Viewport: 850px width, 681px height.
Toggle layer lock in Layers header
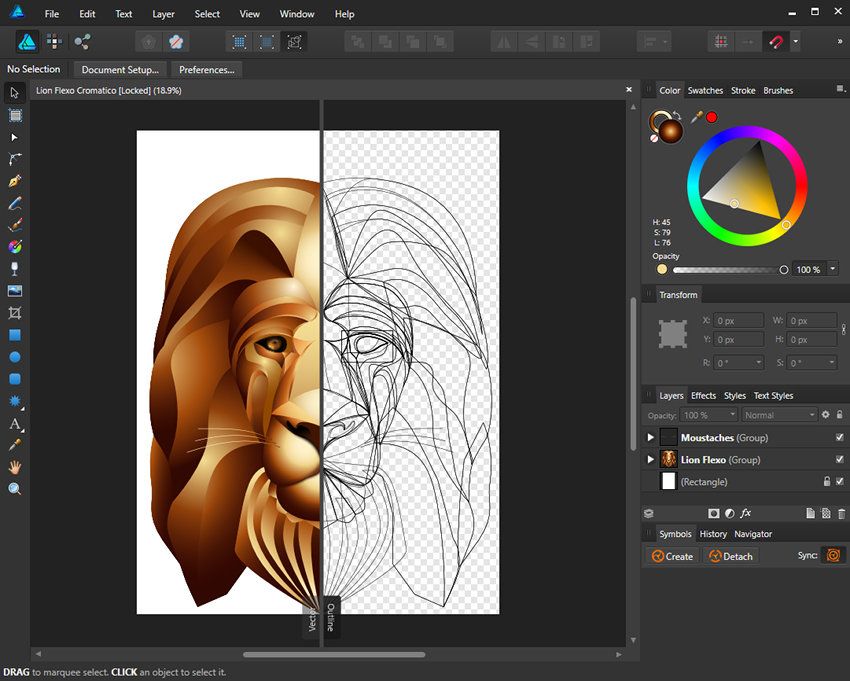coord(839,414)
